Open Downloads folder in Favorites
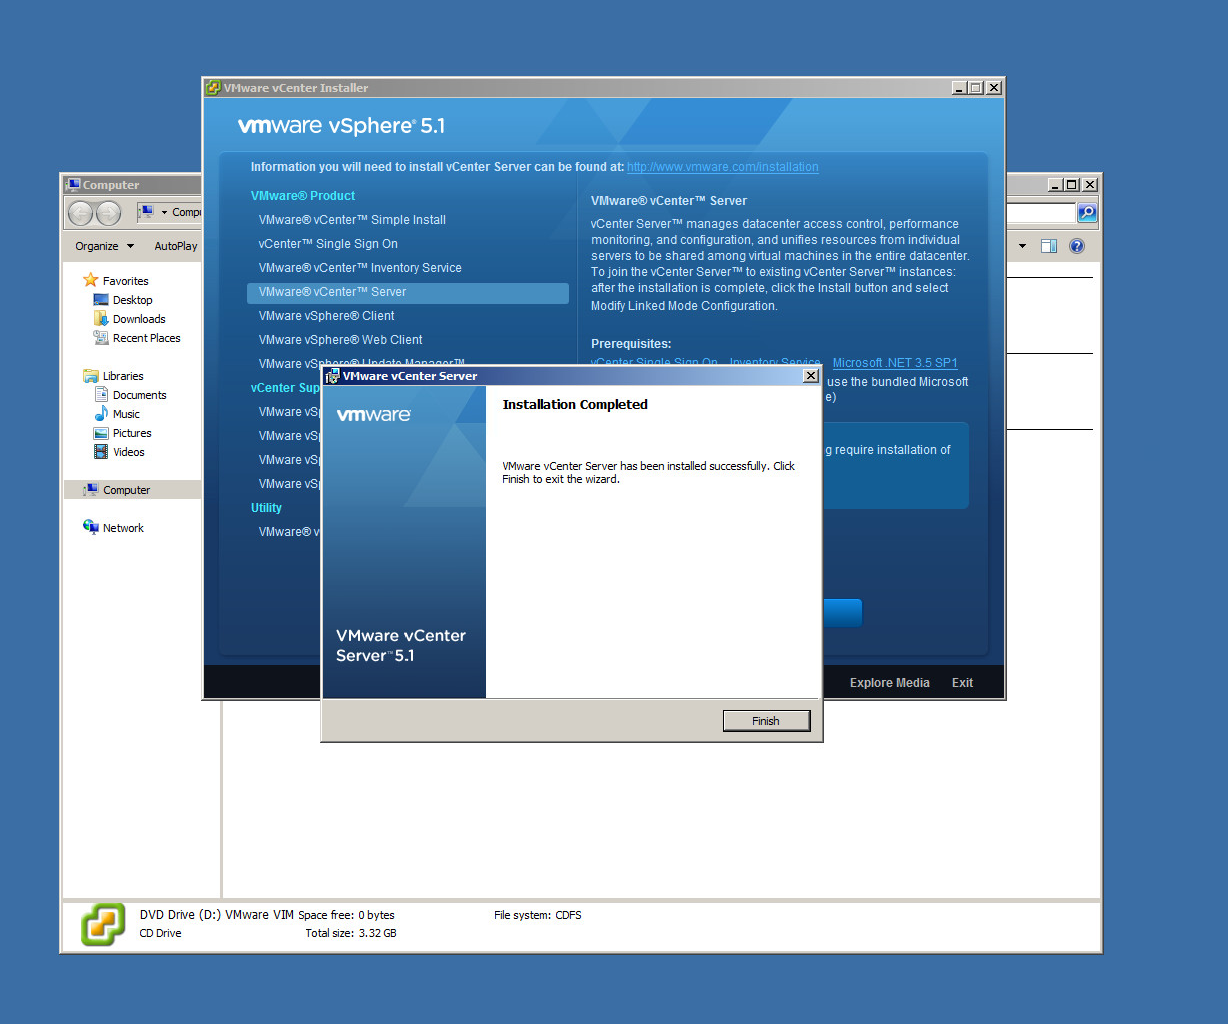Viewport: 1228px width, 1024px height. click(x=138, y=319)
